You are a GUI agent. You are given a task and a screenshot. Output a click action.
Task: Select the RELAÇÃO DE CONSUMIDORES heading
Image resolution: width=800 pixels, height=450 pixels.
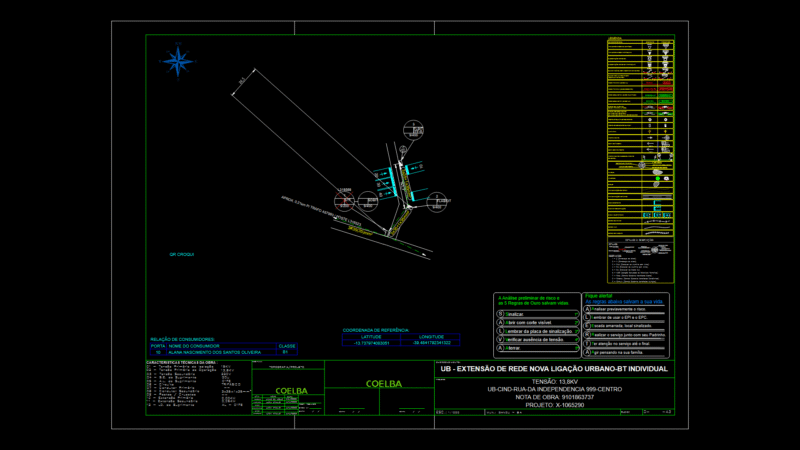click(183, 339)
